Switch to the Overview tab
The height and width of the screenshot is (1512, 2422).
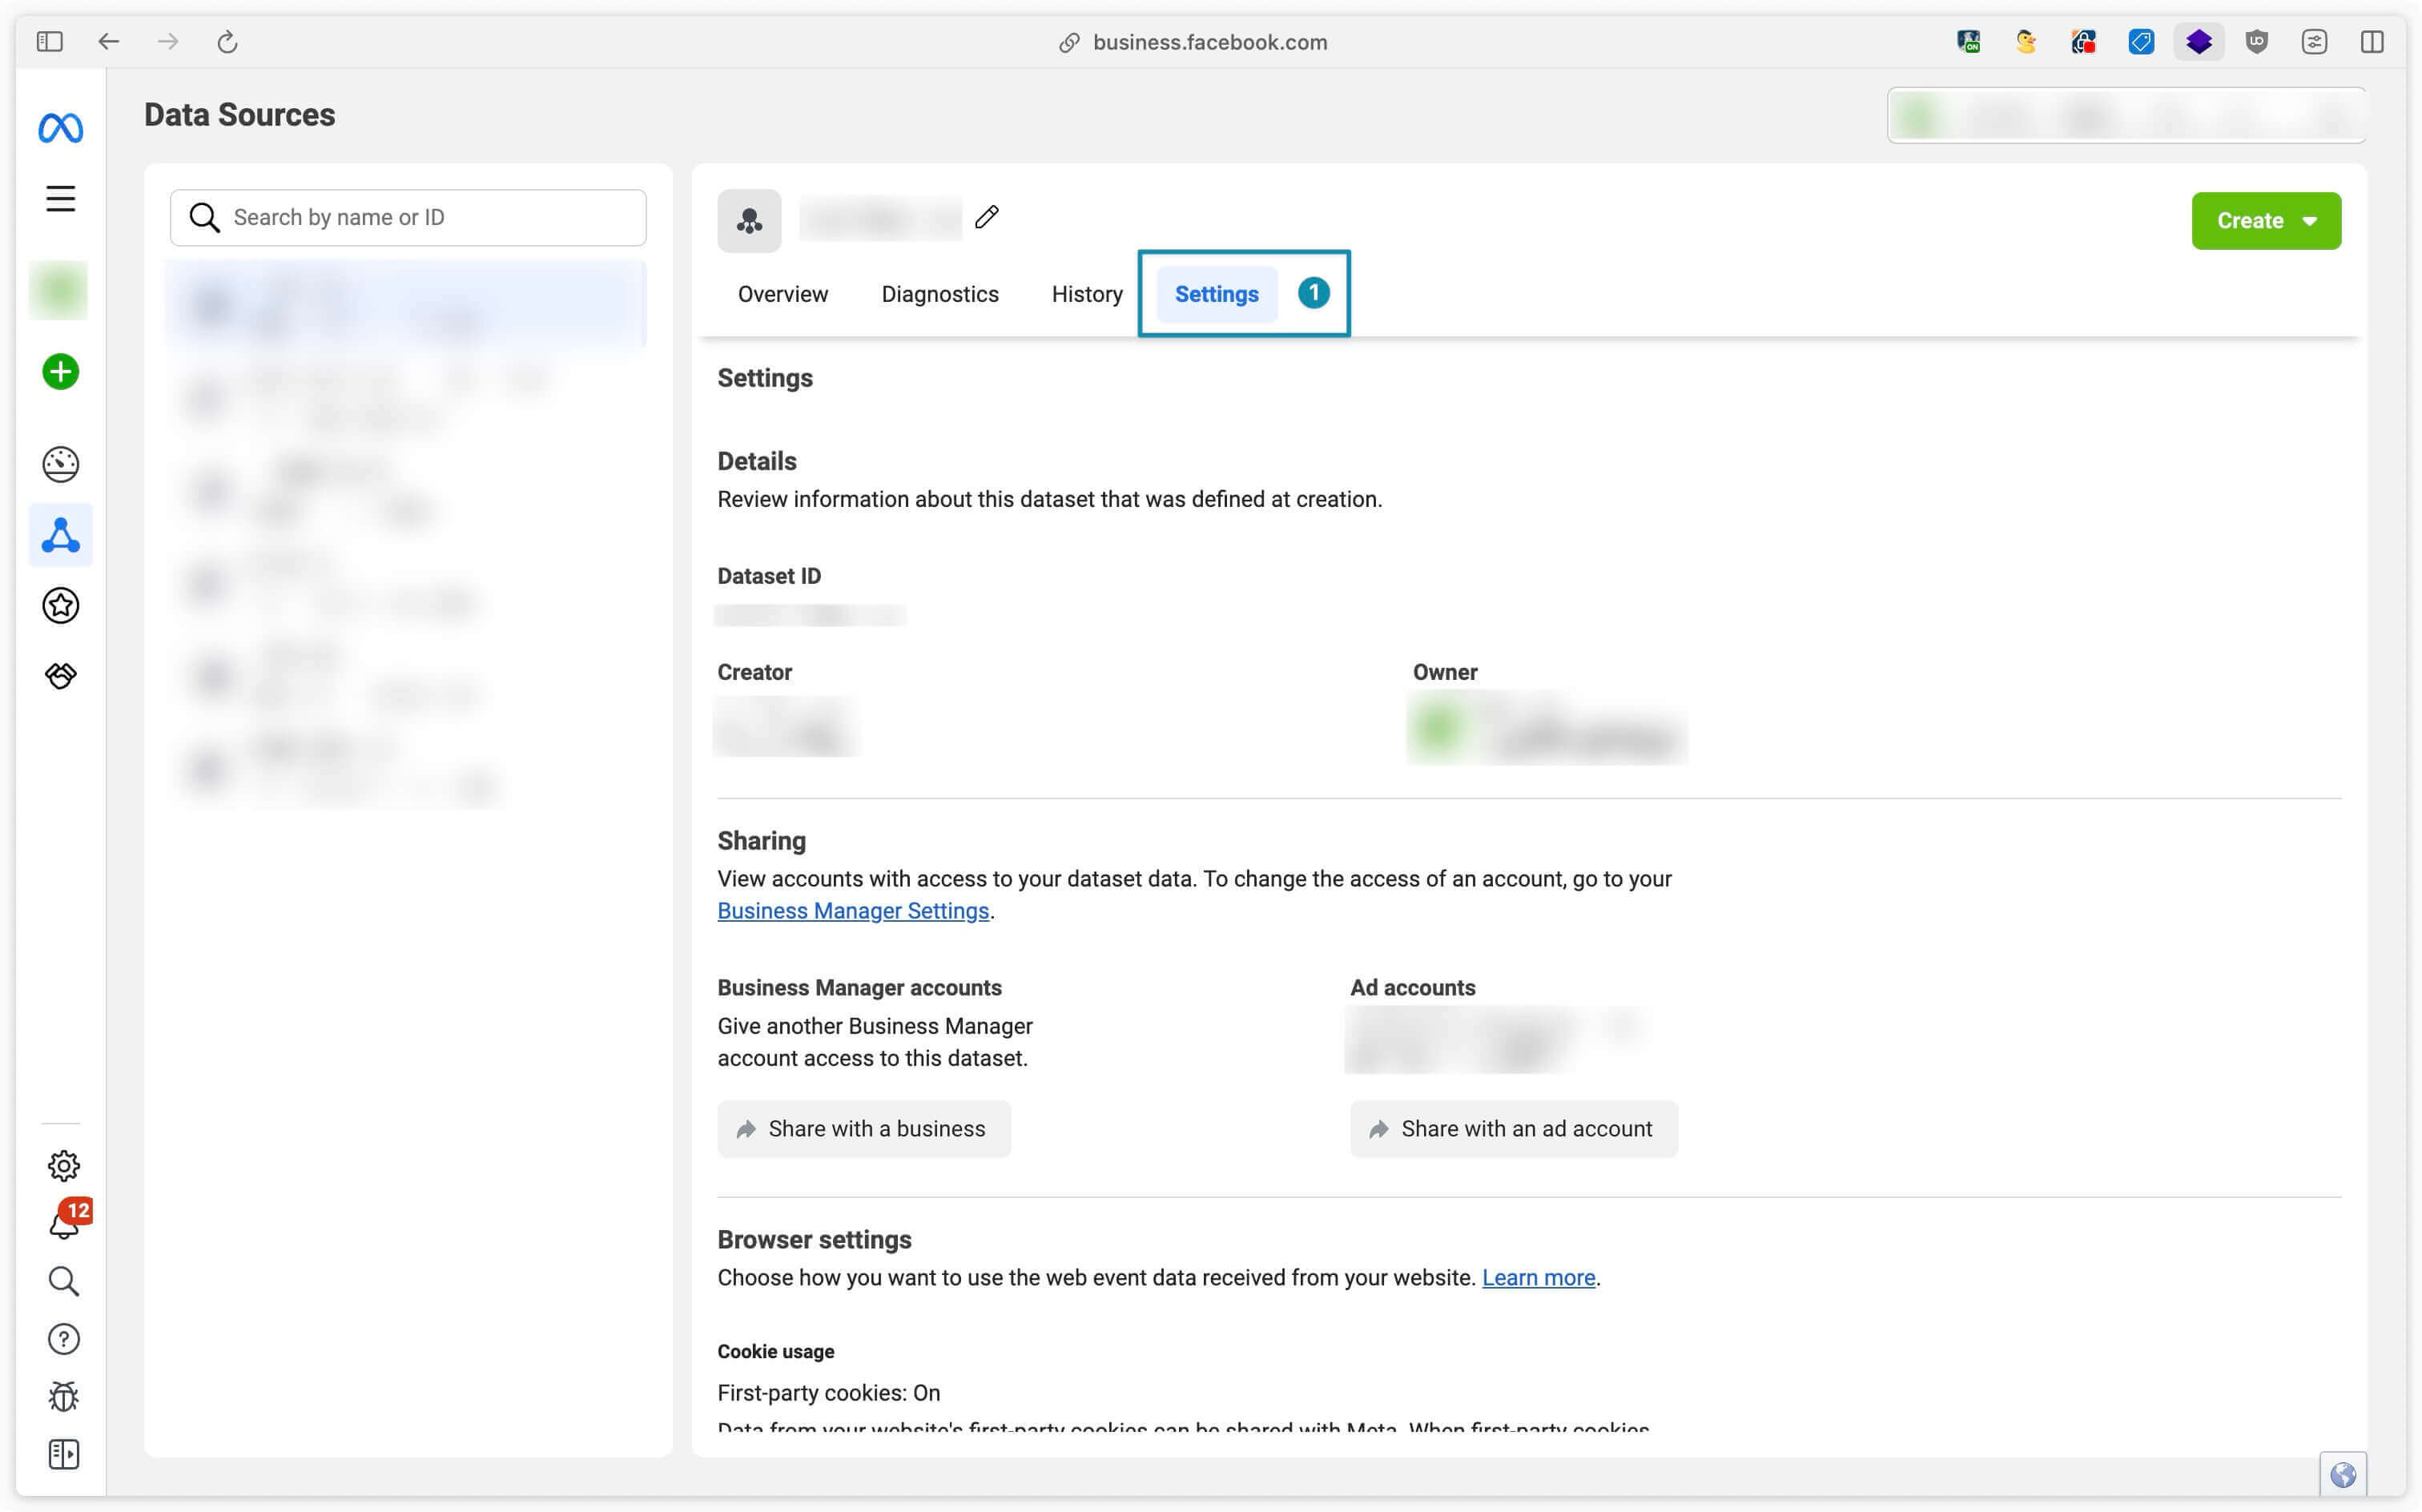point(782,292)
